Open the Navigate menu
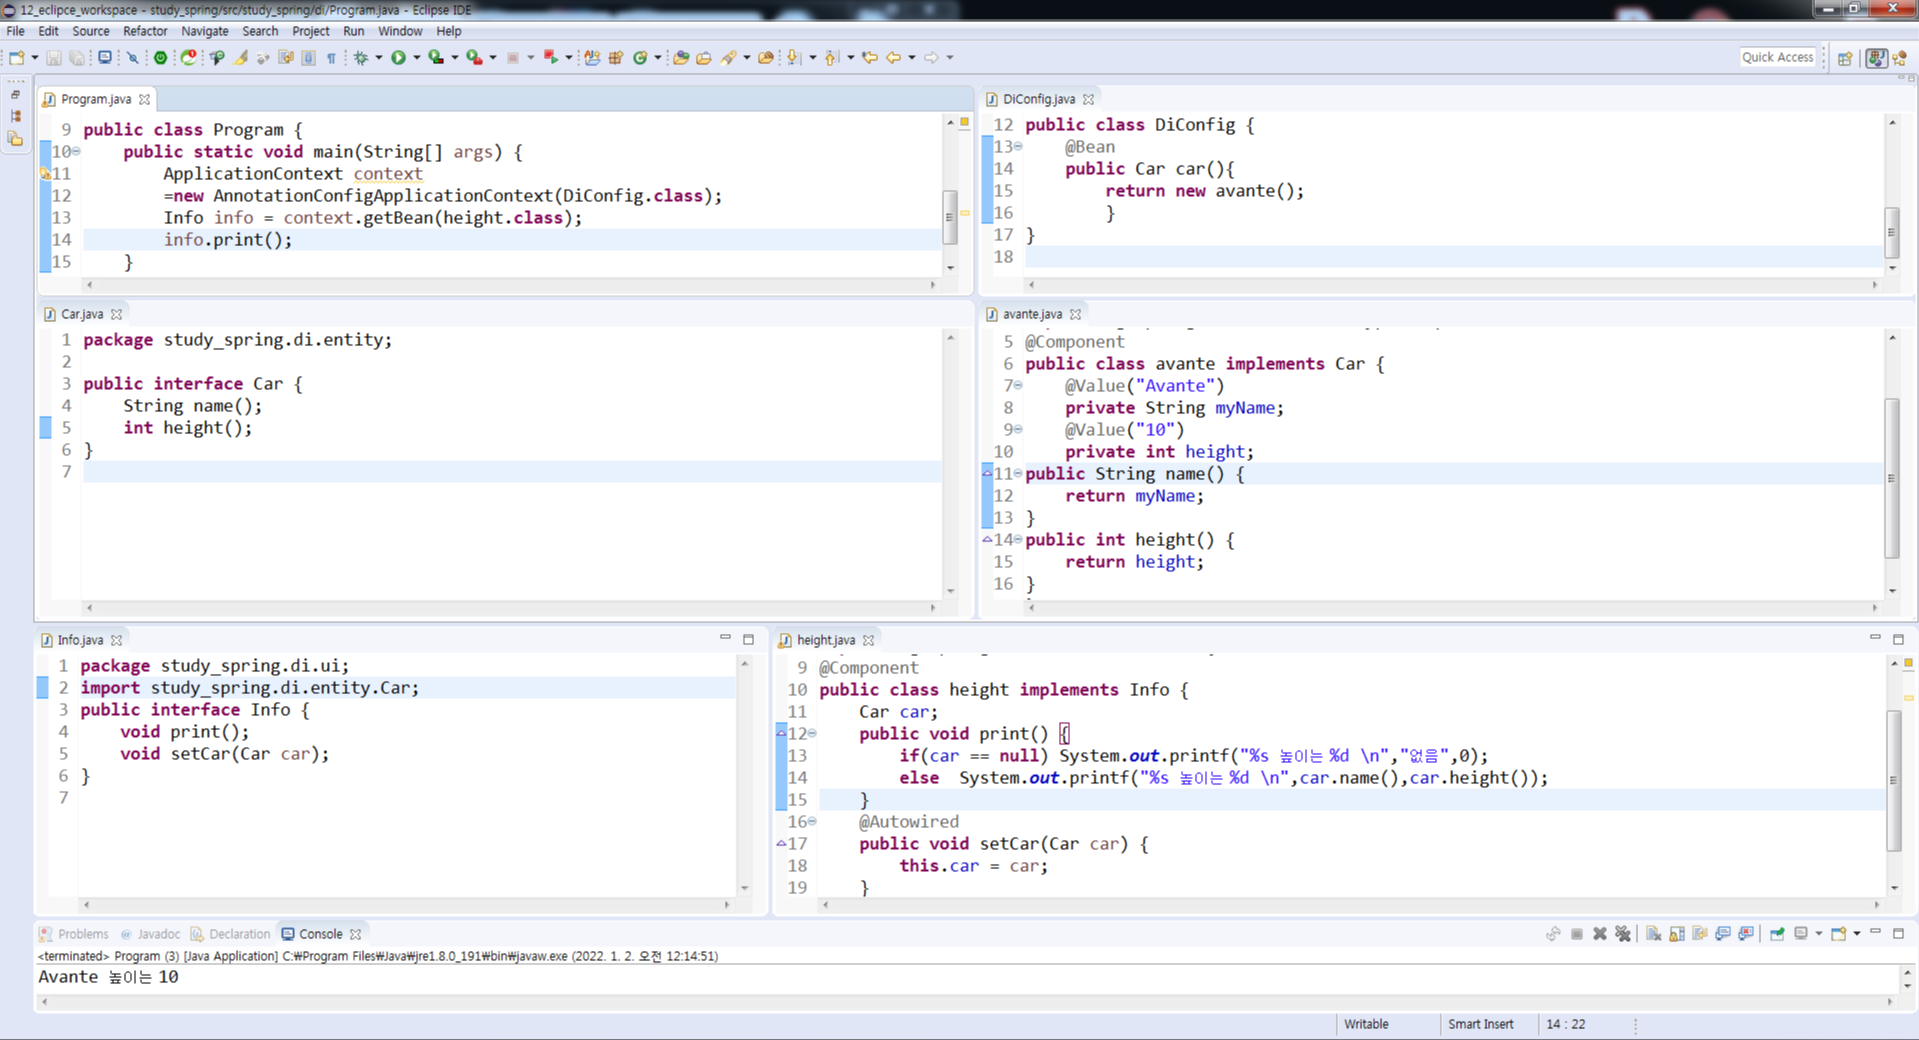Image resolution: width=1919 pixels, height=1040 pixels. tap(205, 31)
